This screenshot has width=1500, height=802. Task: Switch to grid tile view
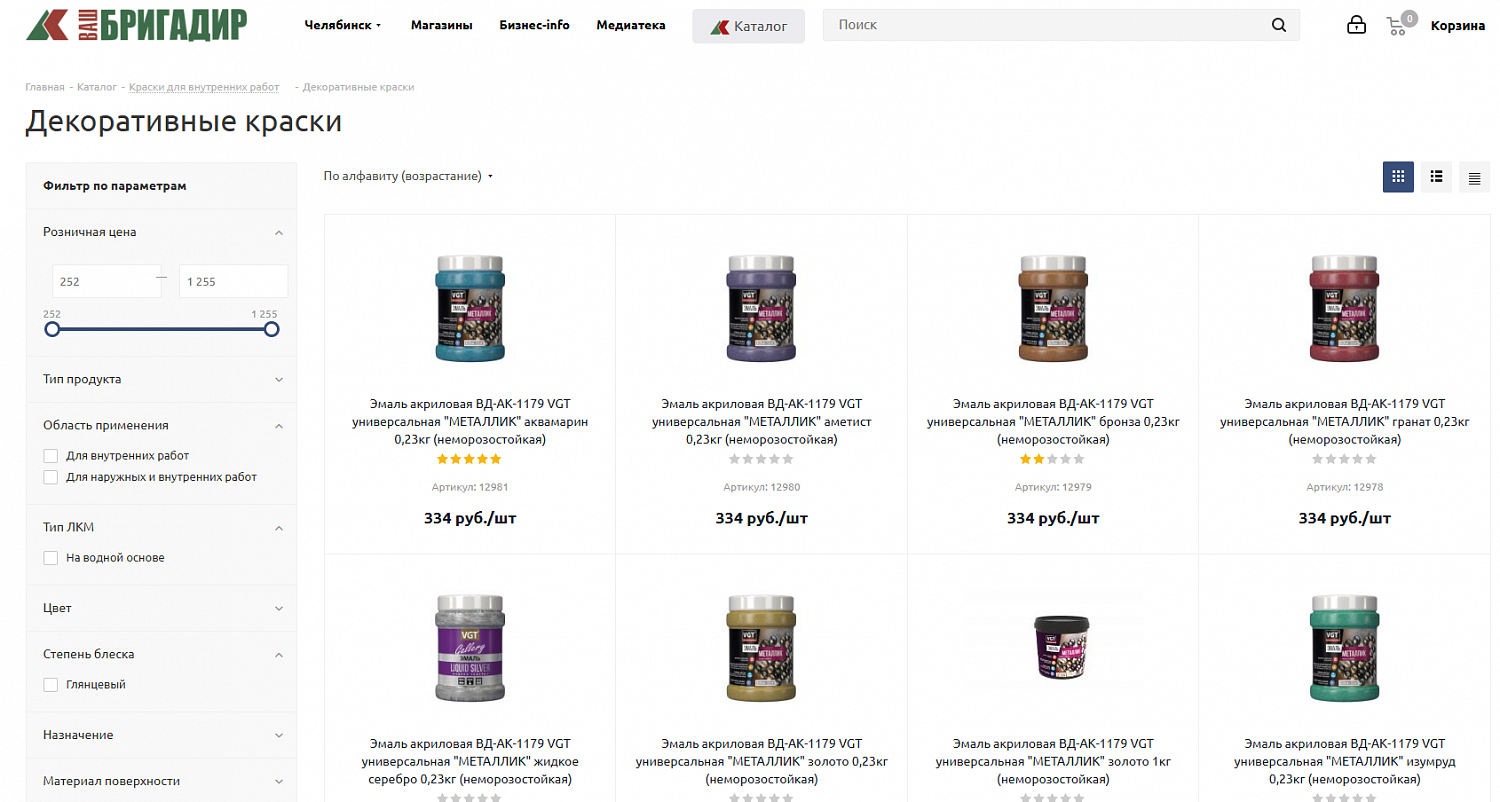pyautogui.click(x=1398, y=177)
